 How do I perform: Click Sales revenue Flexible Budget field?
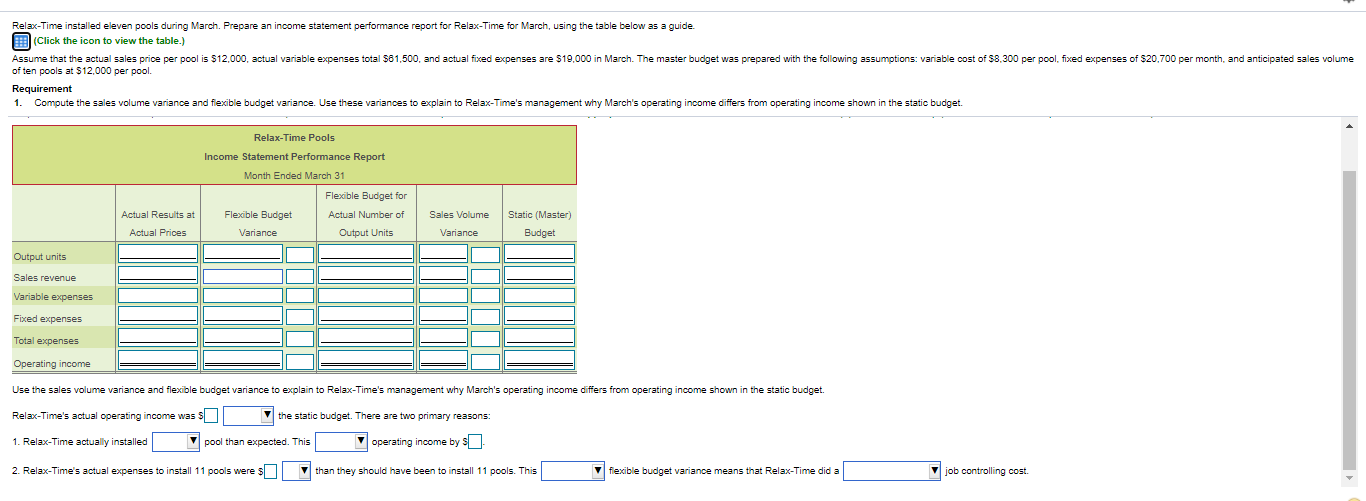tap(366, 275)
